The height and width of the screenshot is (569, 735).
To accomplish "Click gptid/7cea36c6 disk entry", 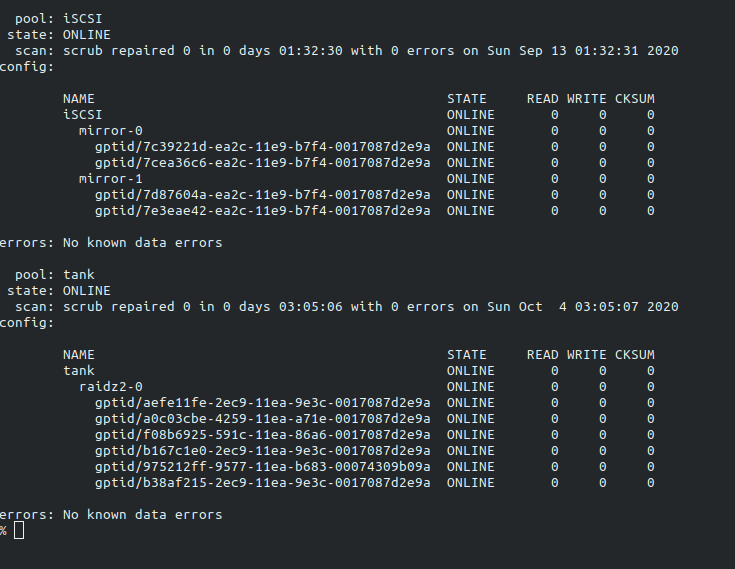I will pos(262,163).
